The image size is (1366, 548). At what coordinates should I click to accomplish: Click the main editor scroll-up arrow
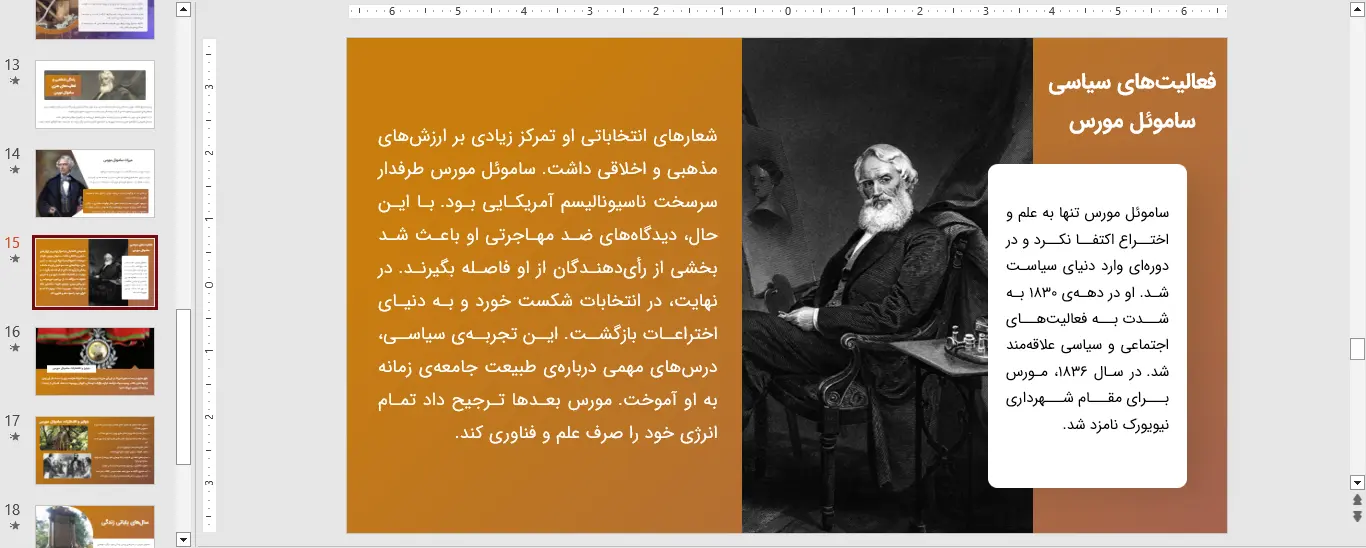coord(1357,10)
